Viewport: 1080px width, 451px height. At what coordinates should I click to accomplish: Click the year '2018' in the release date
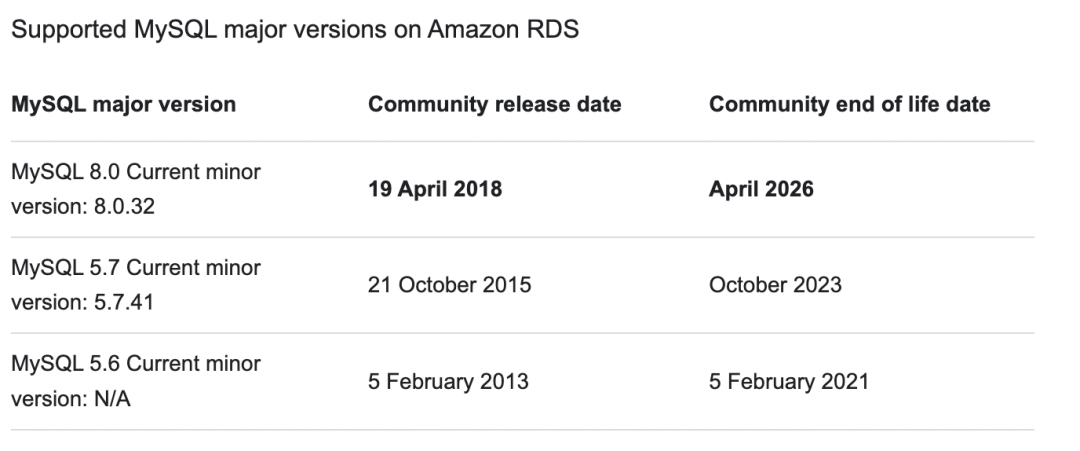[480, 189]
